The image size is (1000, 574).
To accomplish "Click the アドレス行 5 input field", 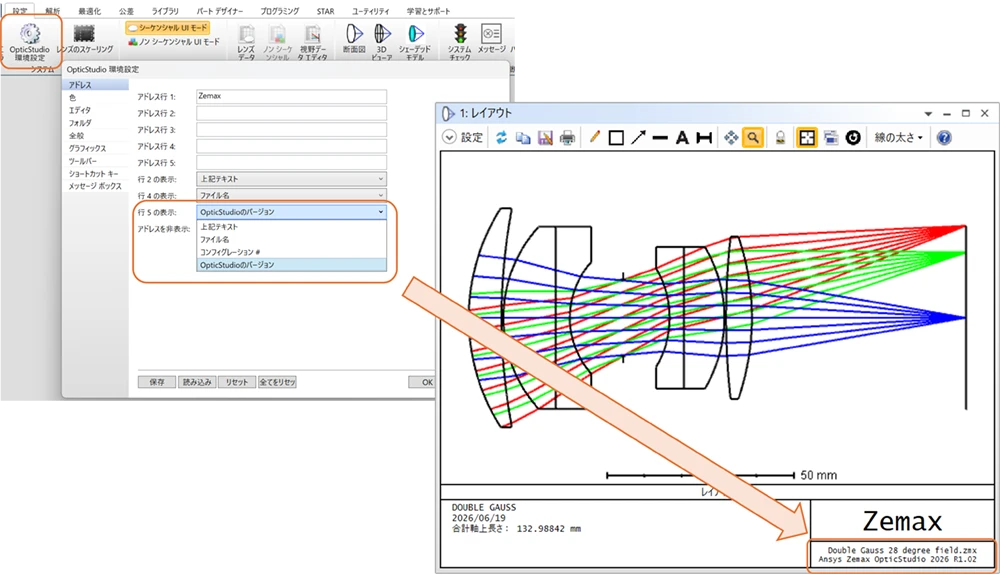I will 291,163.
